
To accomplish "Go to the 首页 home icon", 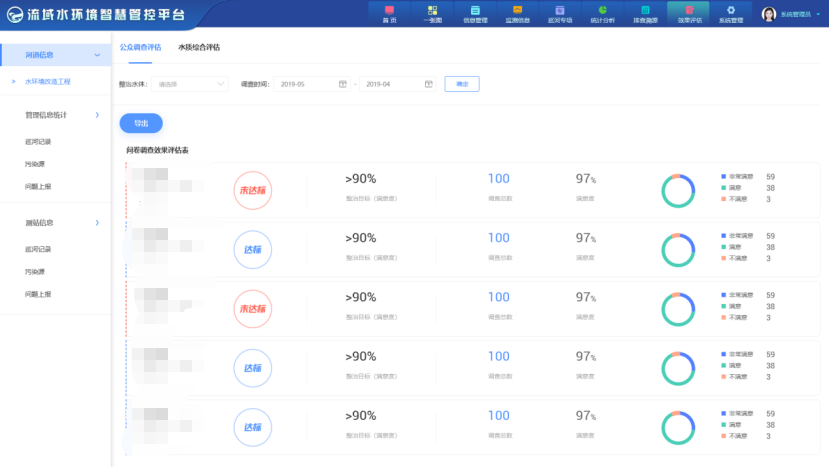I will point(390,13).
